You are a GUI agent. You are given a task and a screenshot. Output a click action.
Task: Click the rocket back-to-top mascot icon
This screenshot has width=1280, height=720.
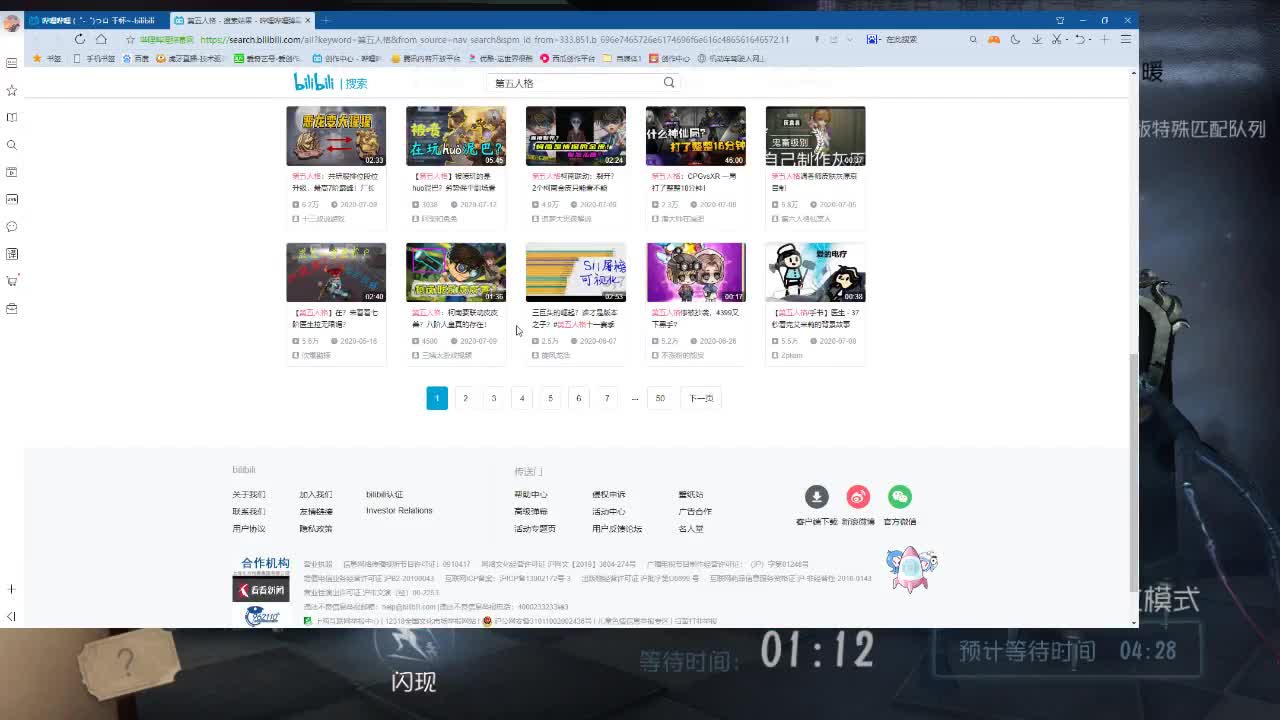[x=911, y=569]
